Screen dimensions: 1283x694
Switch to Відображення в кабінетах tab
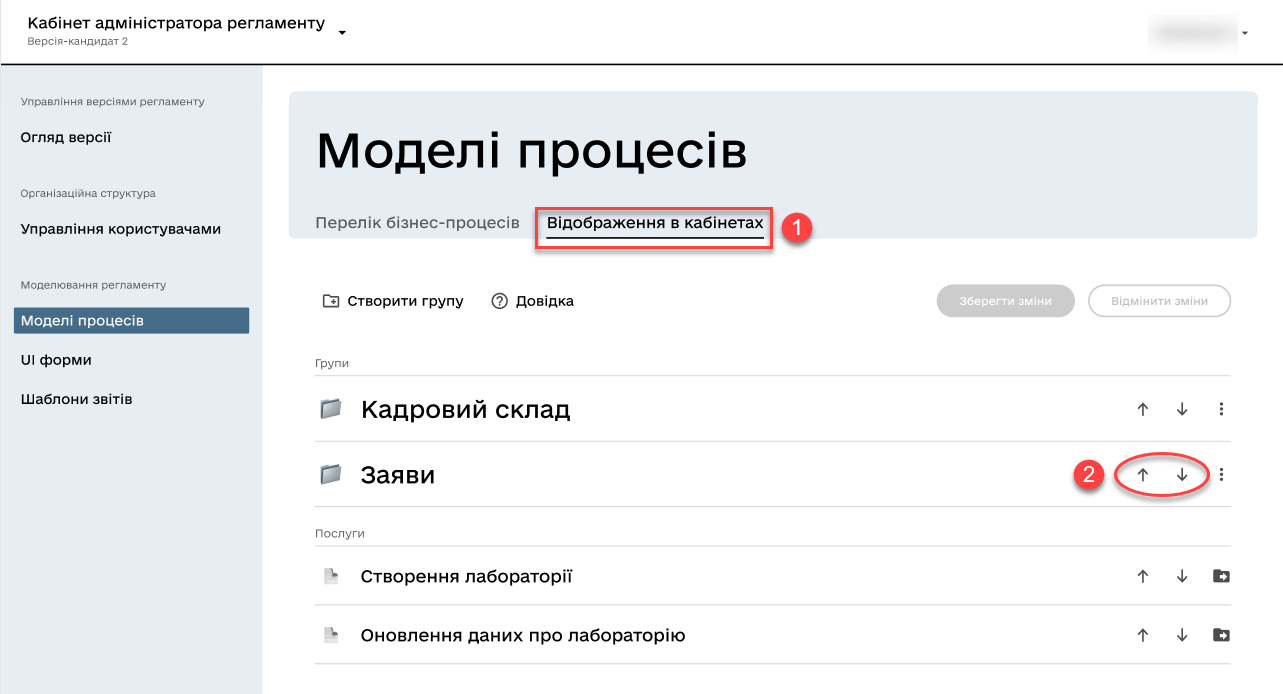click(x=655, y=222)
